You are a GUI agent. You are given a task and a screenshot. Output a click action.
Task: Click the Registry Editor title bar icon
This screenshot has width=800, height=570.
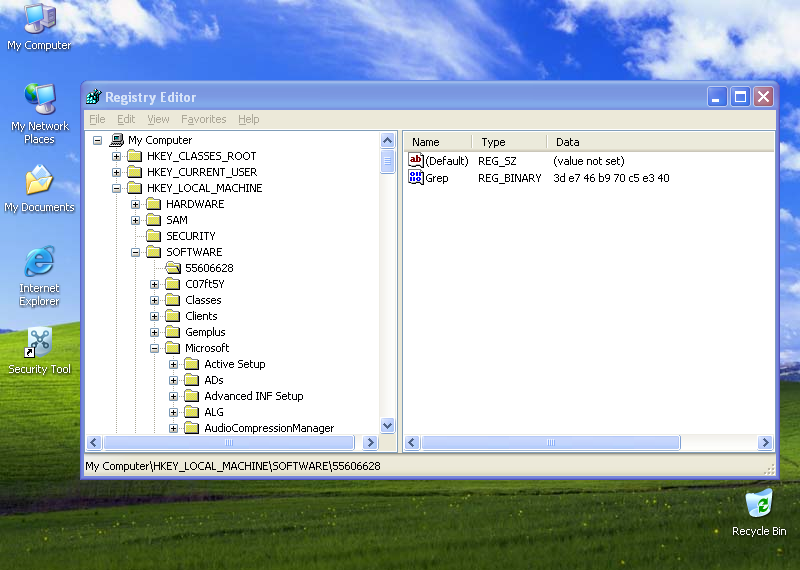click(x=93, y=96)
